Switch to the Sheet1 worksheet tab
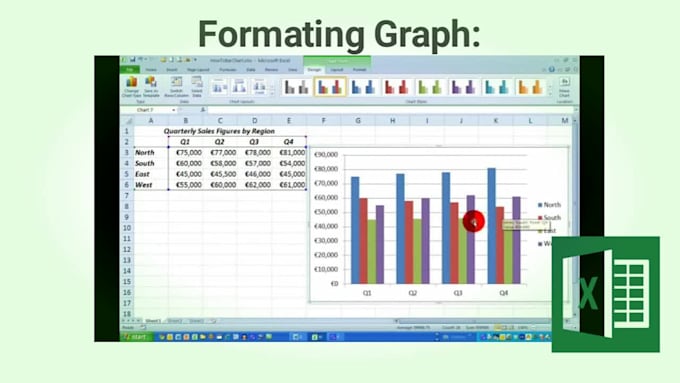The image size is (680, 383). click(153, 321)
